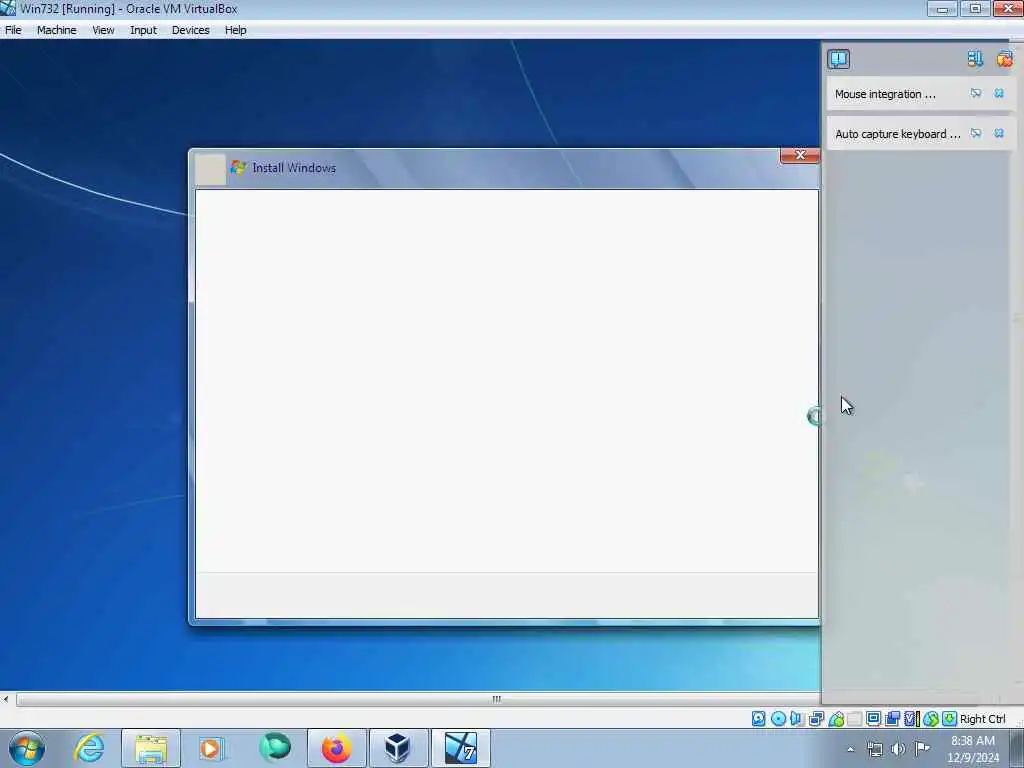Launch Internet Explorer from the taskbar
1024x768 pixels.
pos(89,748)
